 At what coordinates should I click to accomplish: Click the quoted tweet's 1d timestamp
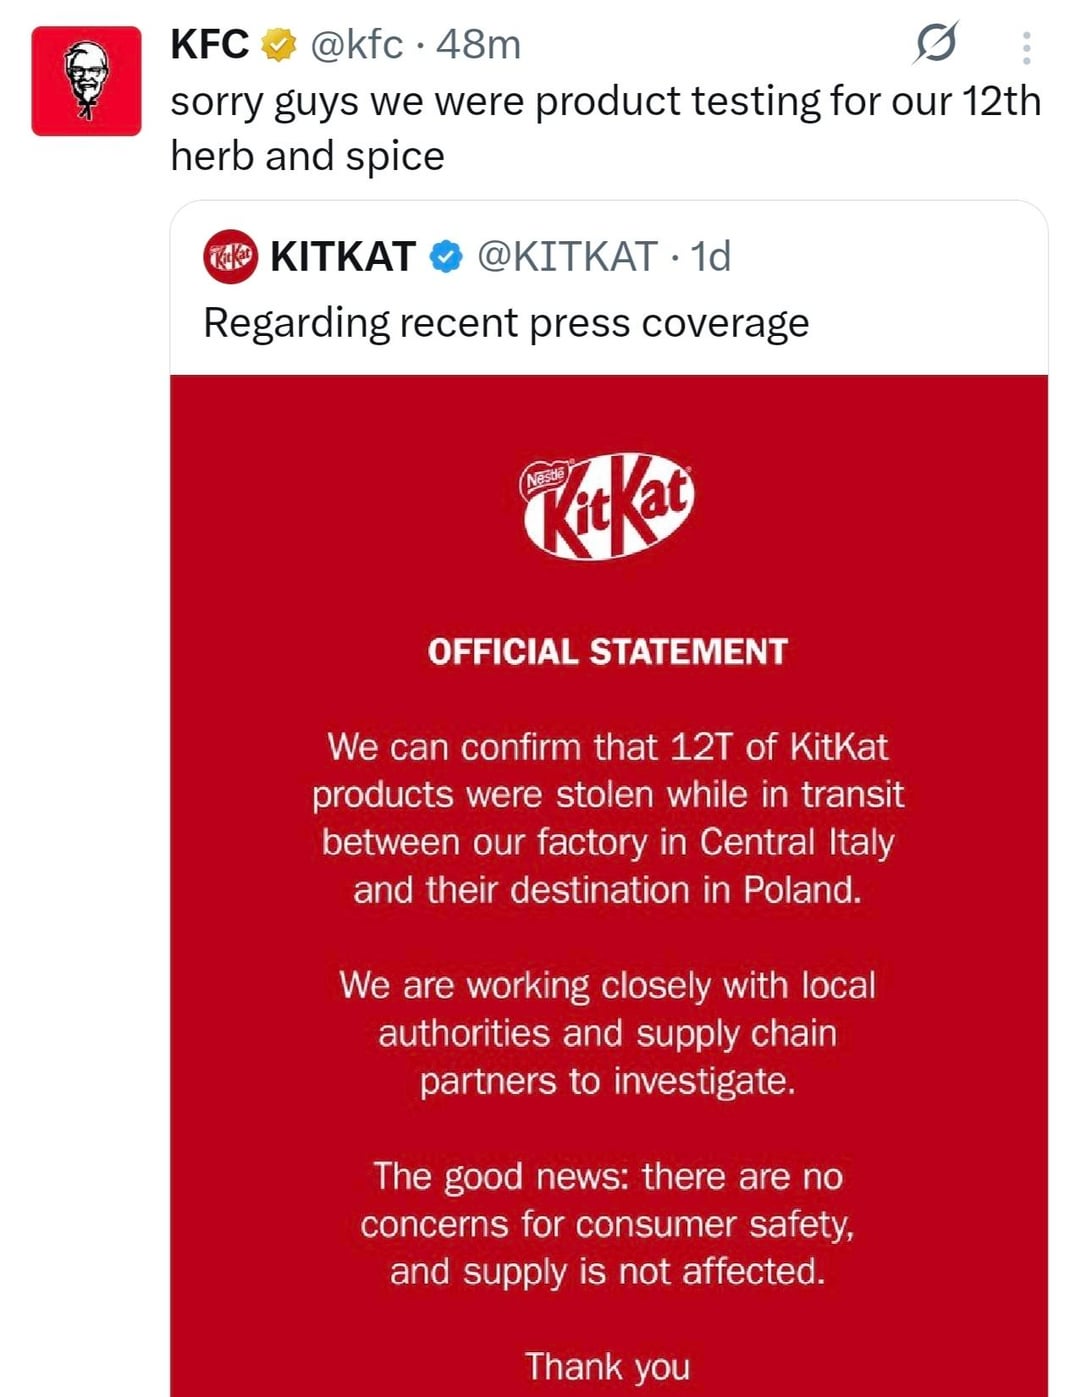pyautogui.click(x=711, y=257)
